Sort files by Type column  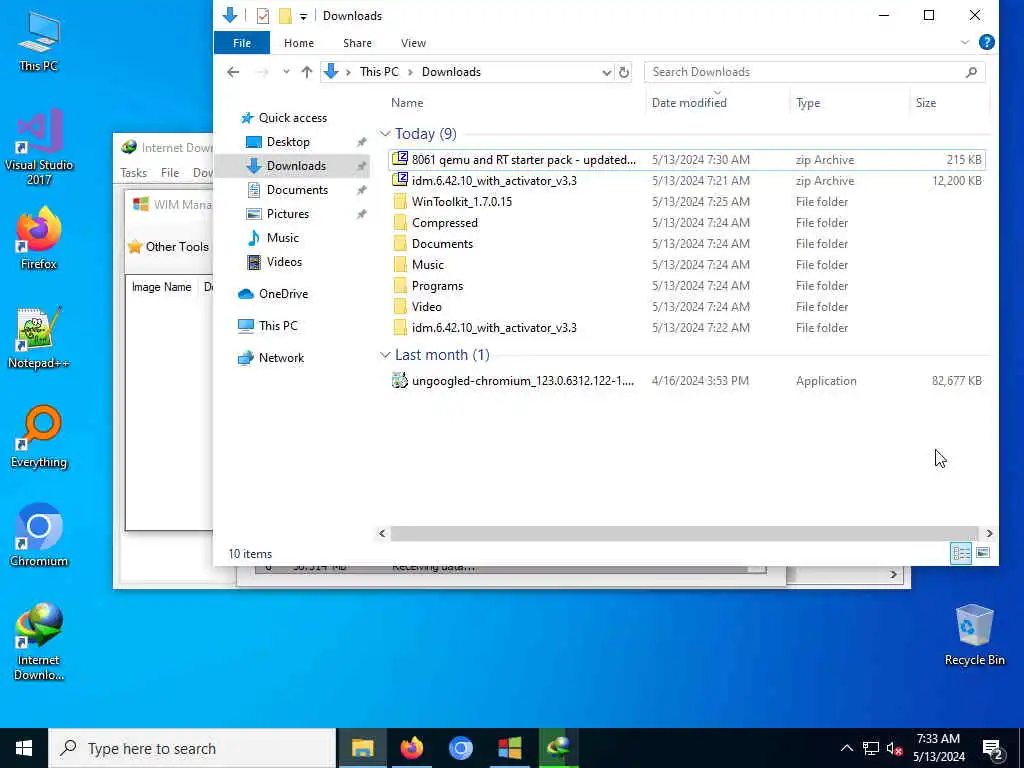pyautogui.click(x=808, y=103)
